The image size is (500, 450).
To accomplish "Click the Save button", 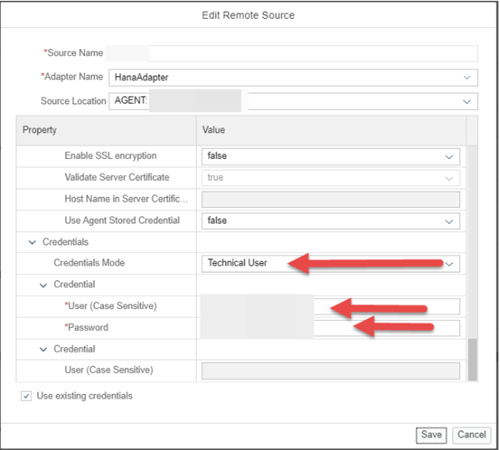I will 431,435.
